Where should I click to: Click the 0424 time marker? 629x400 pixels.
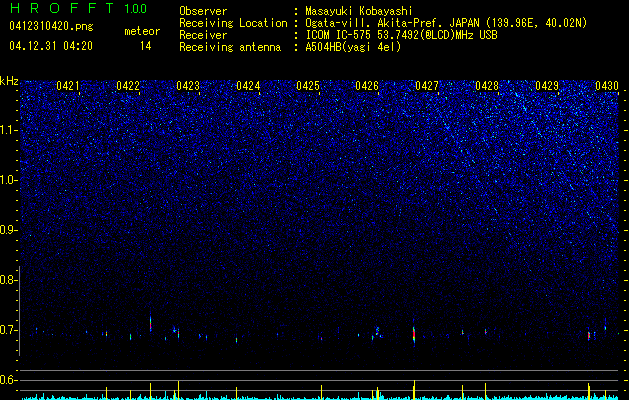[x=248, y=86]
